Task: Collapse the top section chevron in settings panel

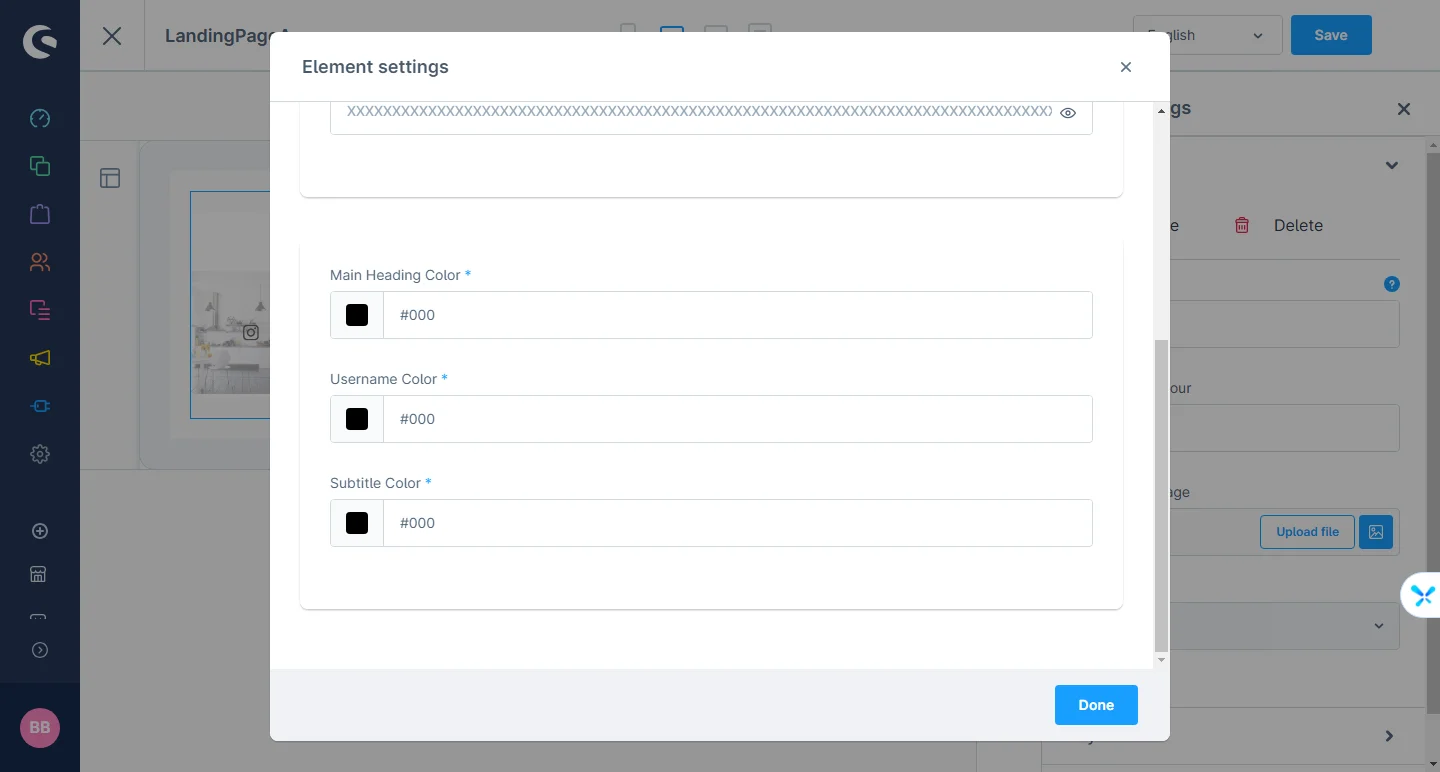Action: [1391, 166]
